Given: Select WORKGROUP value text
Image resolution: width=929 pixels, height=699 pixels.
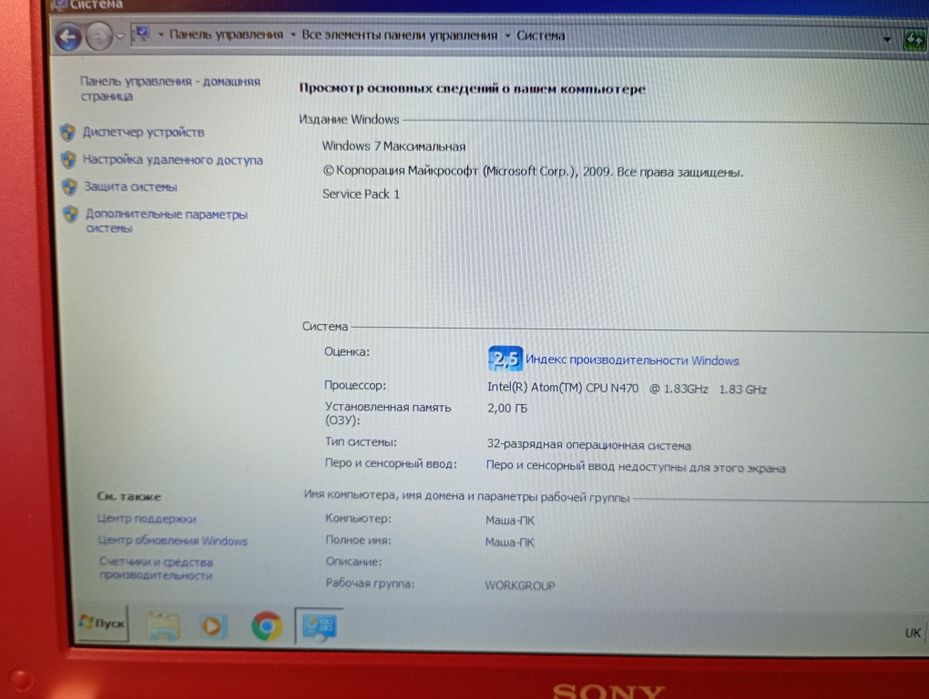Looking at the screenshot, I should 520,585.
